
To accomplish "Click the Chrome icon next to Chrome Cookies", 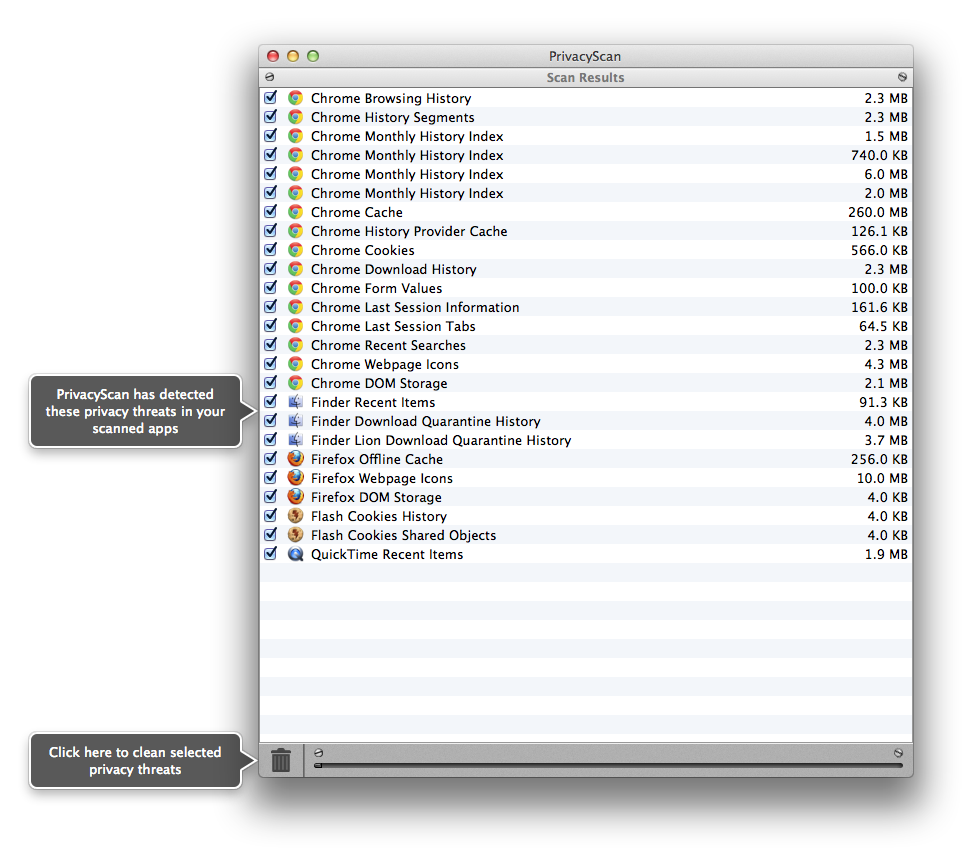I will click(295, 250).
